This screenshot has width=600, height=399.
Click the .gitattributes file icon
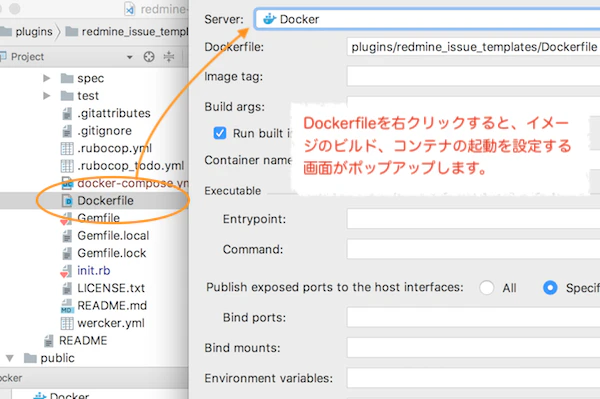tap(67, 113)
